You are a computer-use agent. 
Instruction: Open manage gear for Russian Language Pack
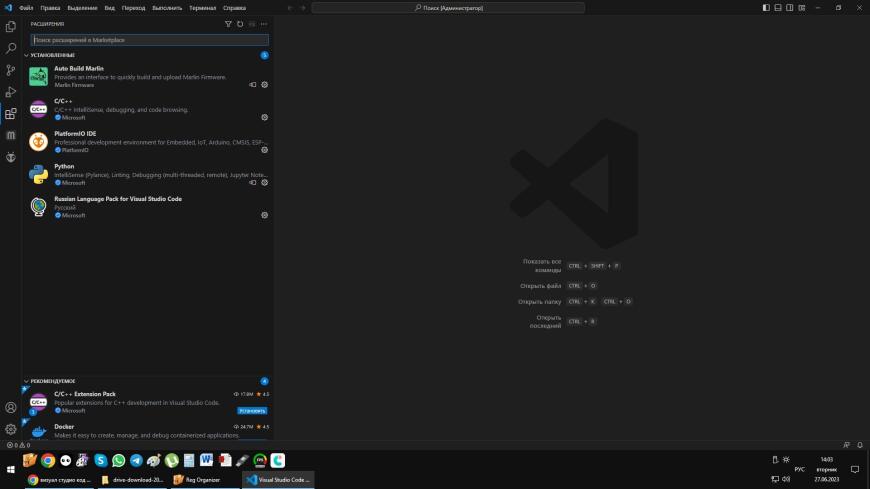pos(265,215)
